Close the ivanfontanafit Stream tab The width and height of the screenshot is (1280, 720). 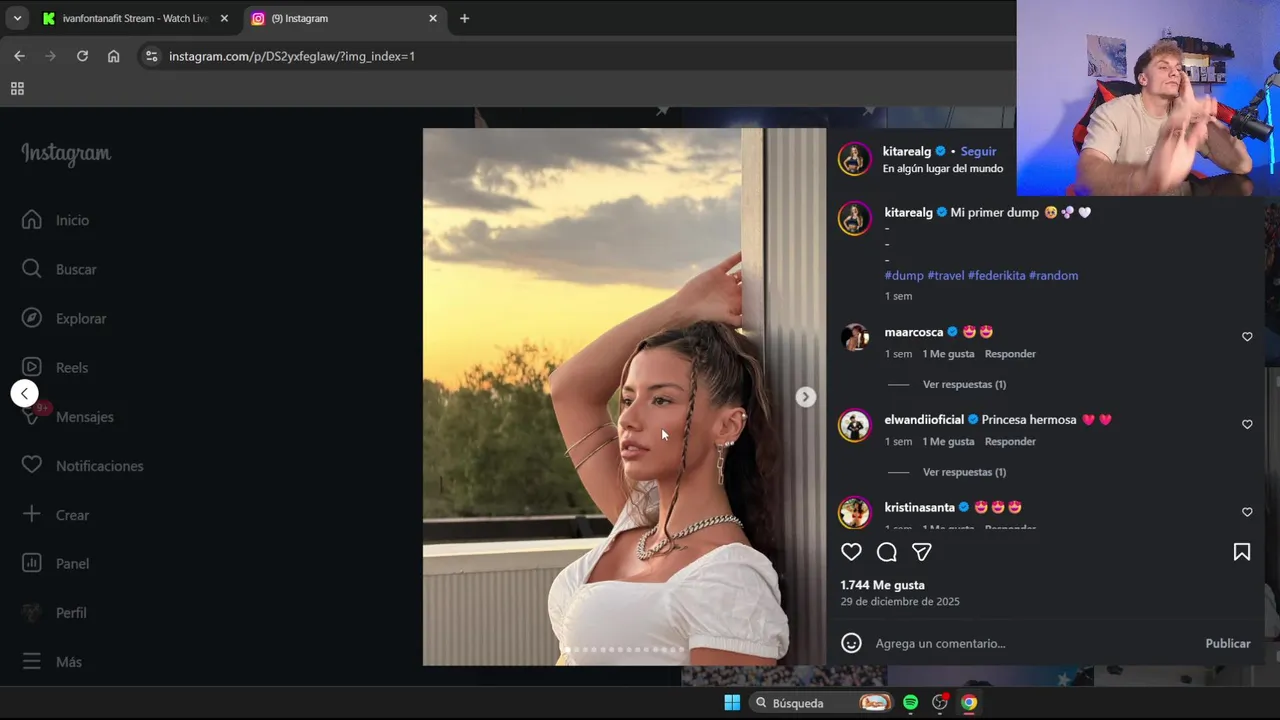click(224, 18)
